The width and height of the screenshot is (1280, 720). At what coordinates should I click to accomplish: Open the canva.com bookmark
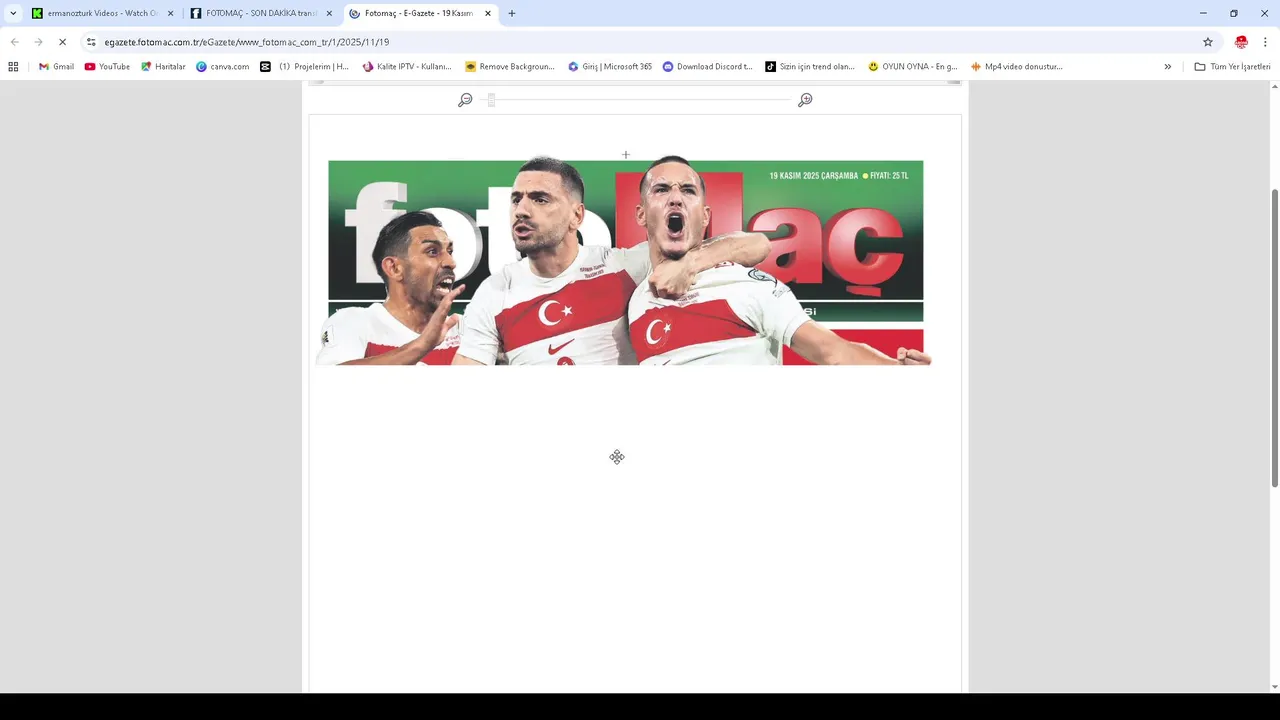(x=222, y=67)
